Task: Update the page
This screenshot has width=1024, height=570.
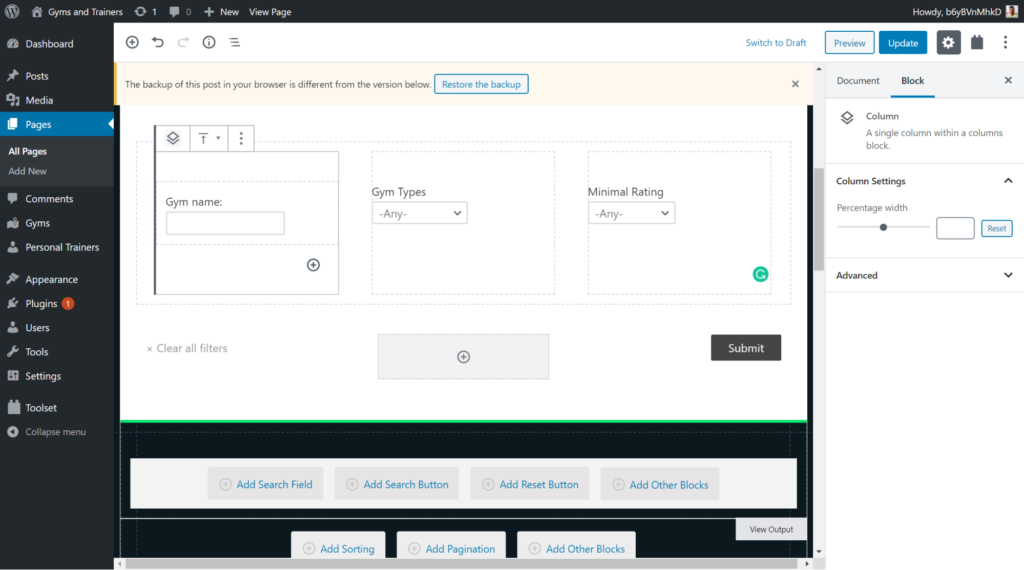Action: (903, 42)
